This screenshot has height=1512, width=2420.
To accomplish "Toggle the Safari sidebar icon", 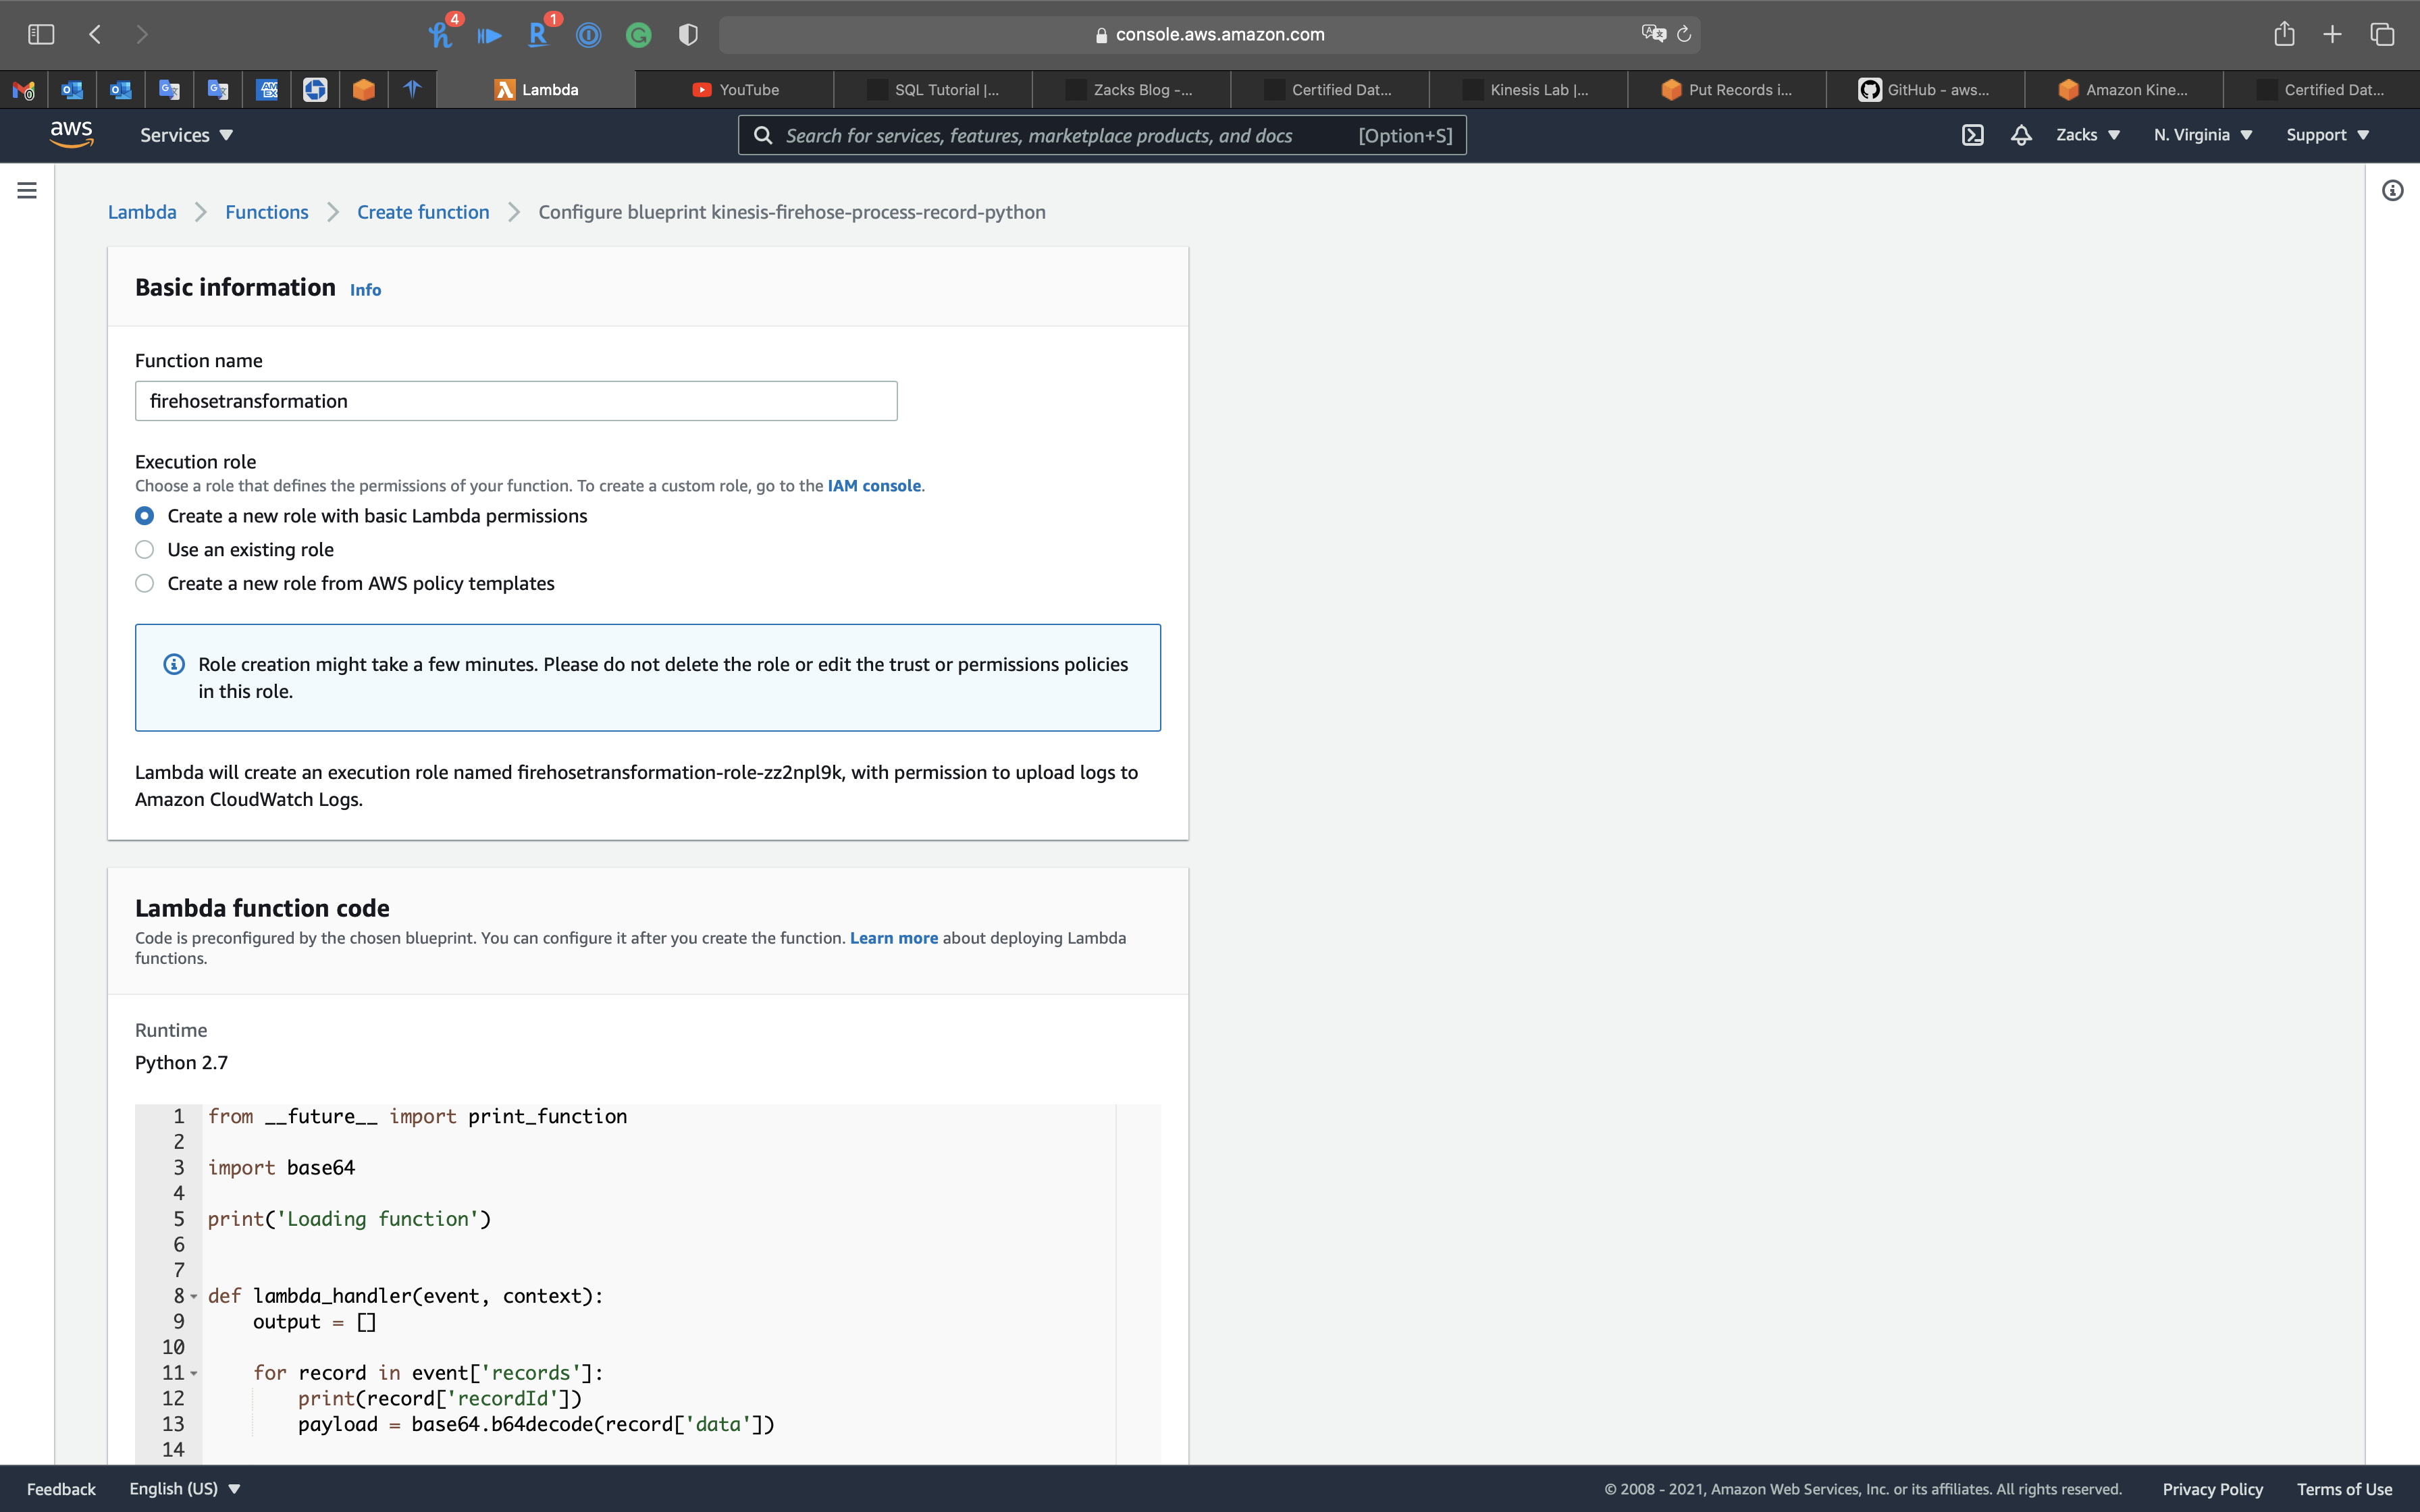I will (x=41, y=35).
